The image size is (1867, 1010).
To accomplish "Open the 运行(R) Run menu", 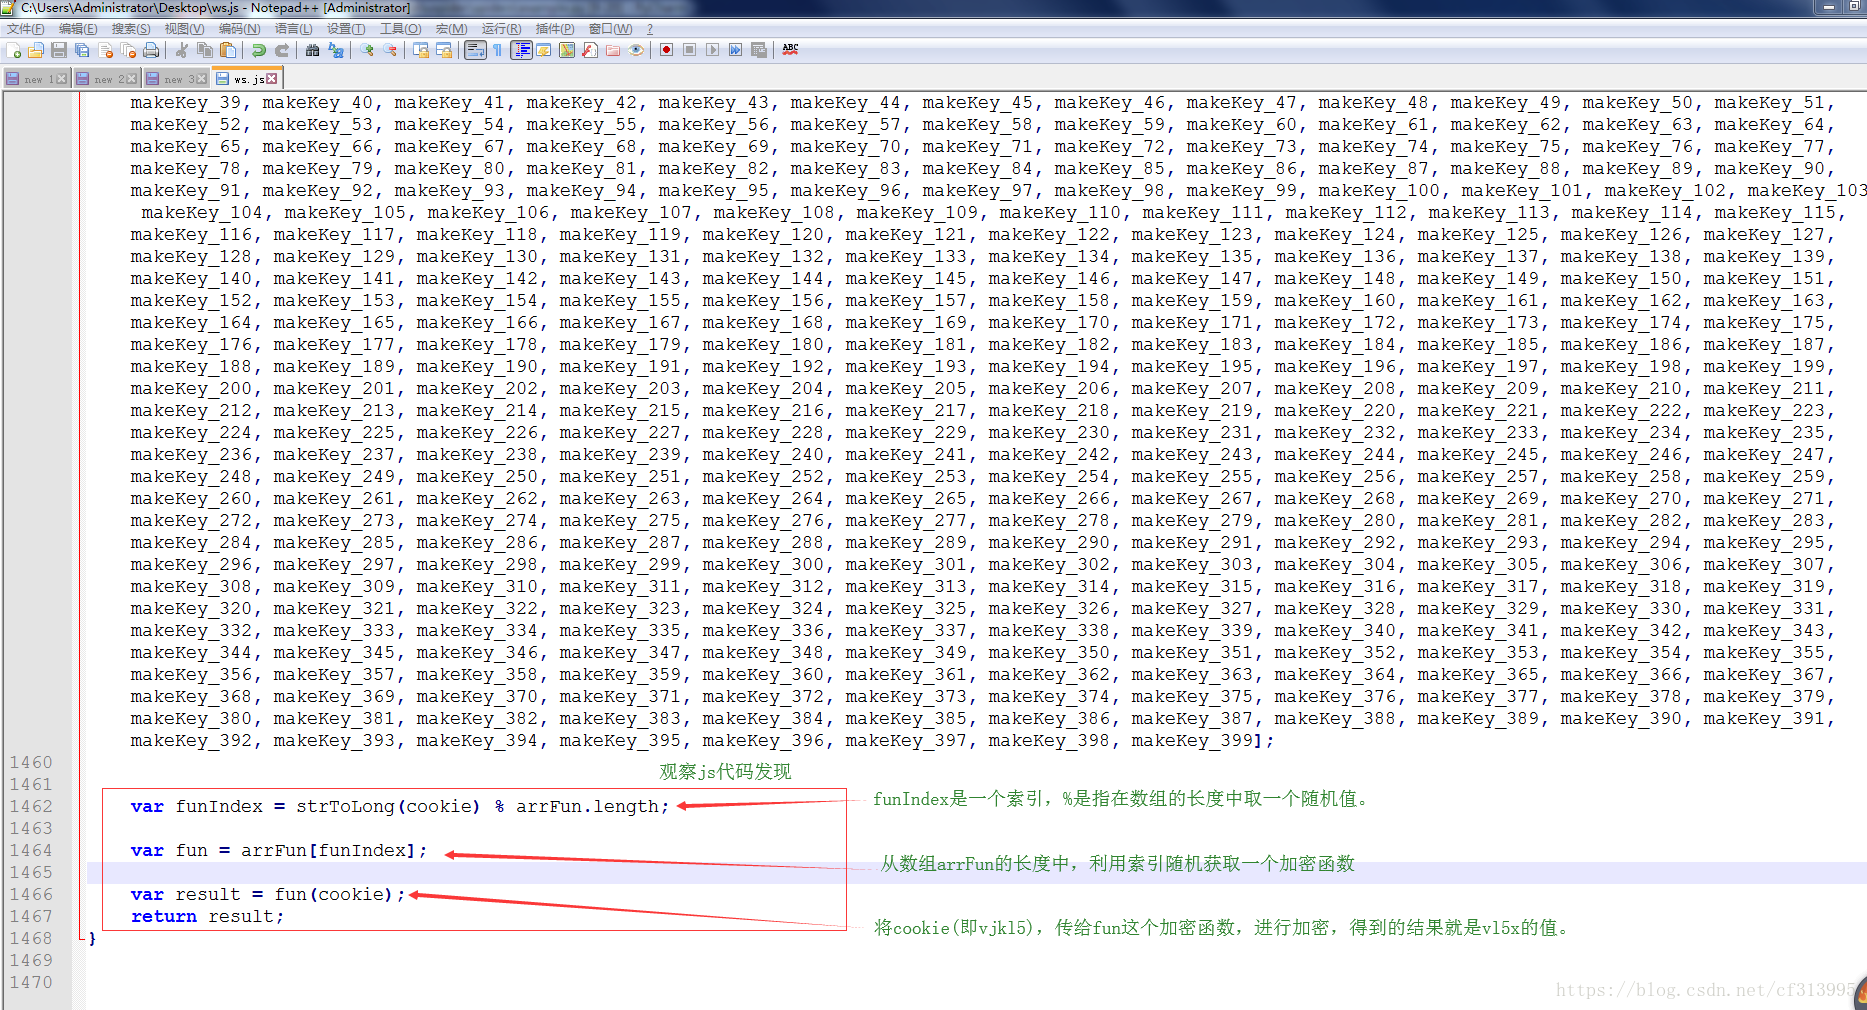I will (501, 29).
